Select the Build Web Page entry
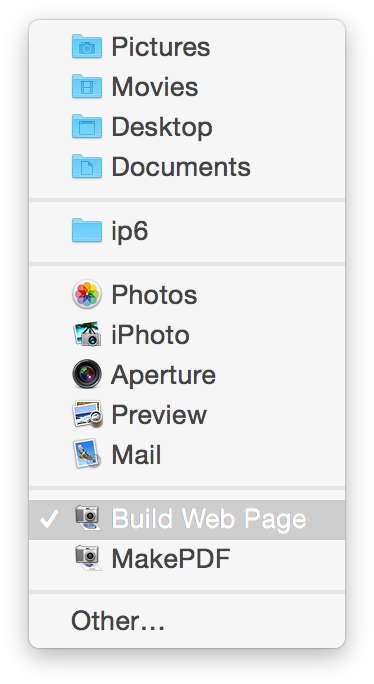 click(x=187, y=520)
